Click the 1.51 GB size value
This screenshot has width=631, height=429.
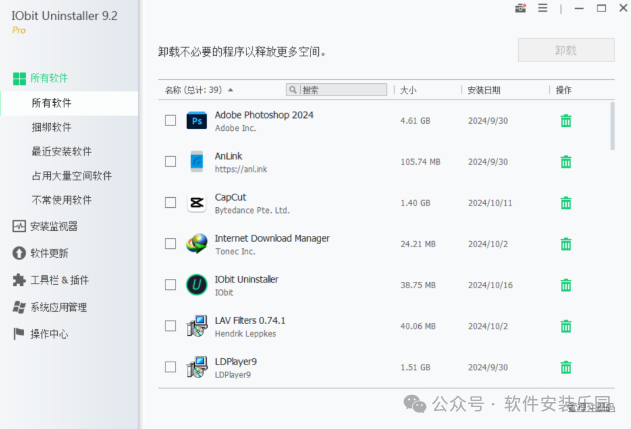click(x=415, y=367)
